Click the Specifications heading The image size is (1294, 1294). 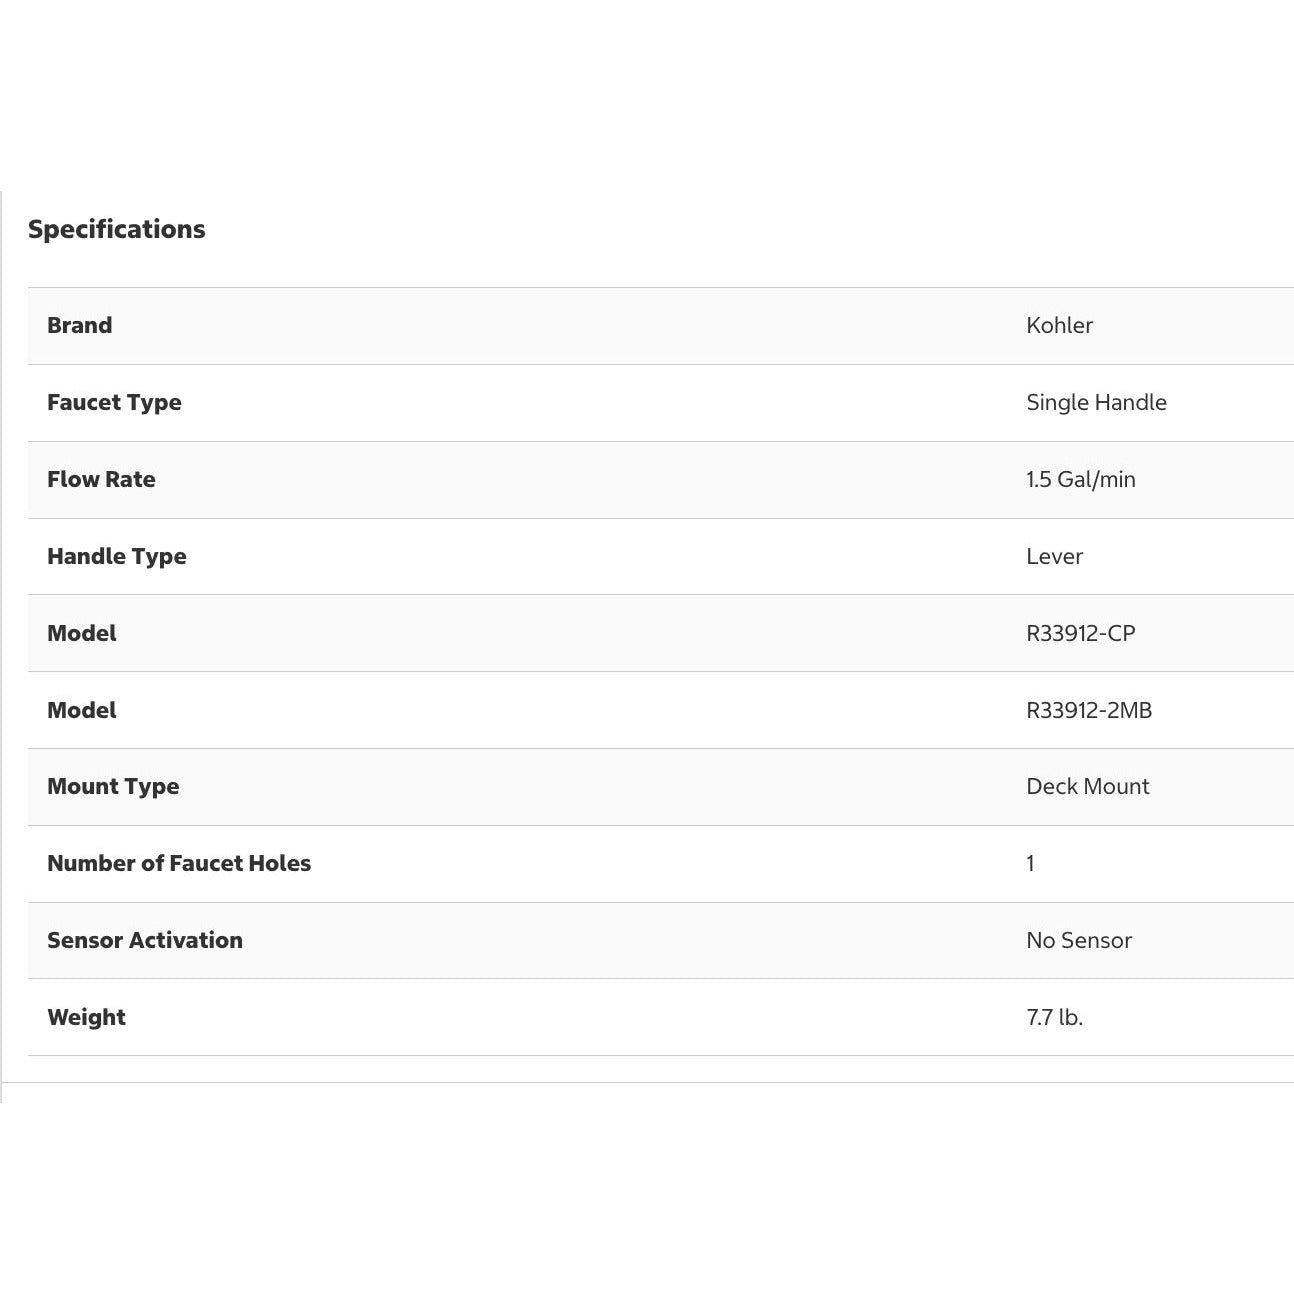click(x=116, y=229)
